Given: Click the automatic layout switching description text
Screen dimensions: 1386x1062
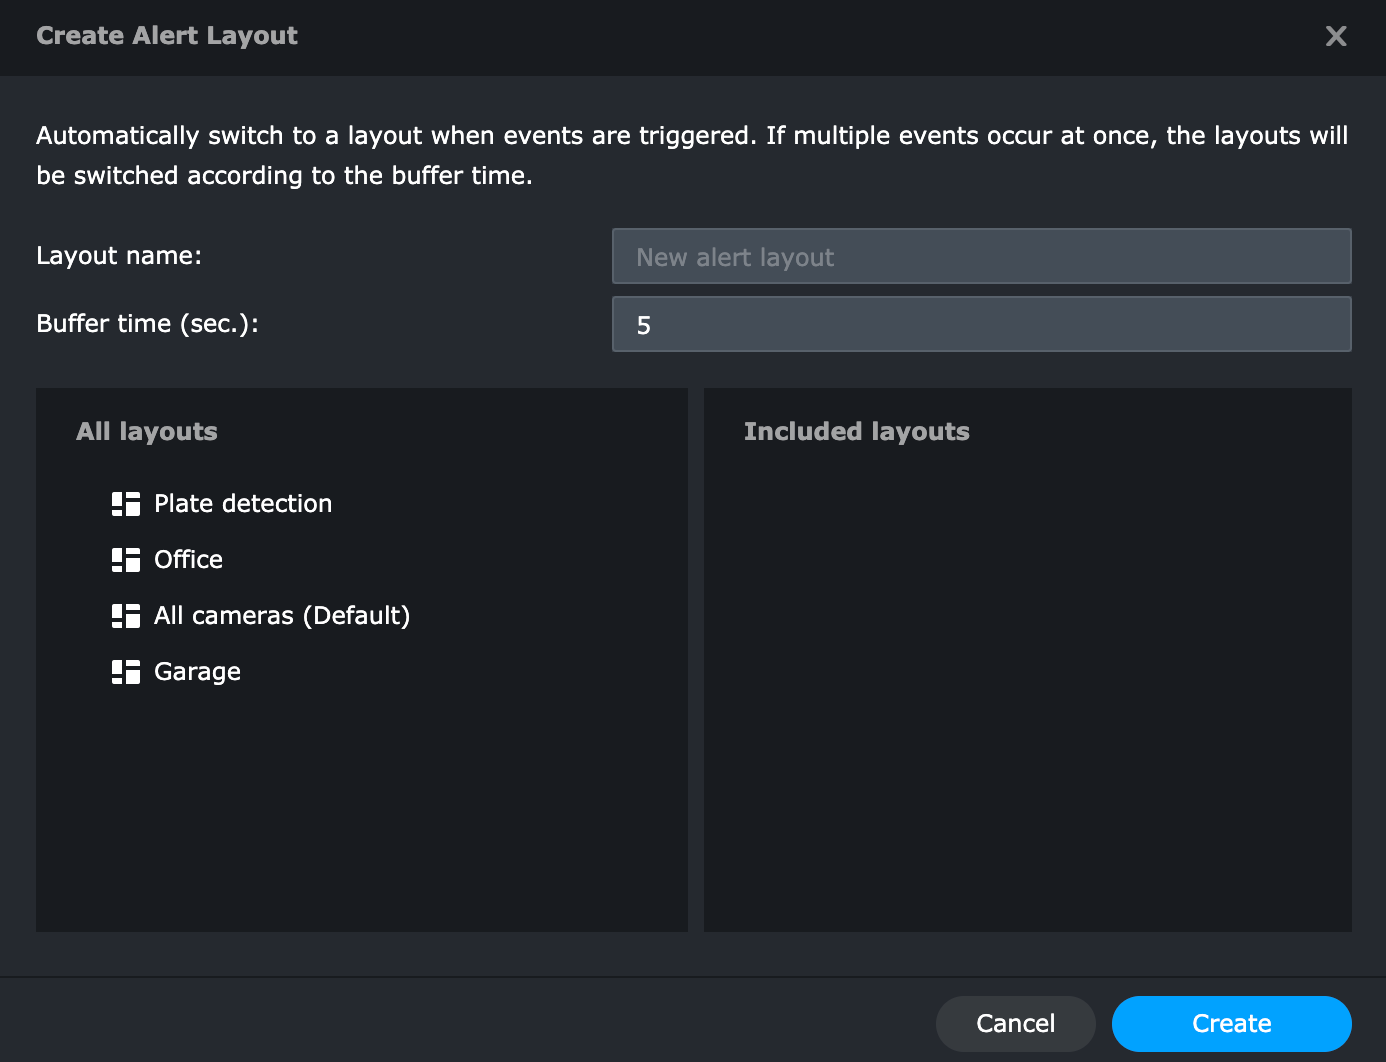Looking at the screenshot, I should [x=692, y=155].
